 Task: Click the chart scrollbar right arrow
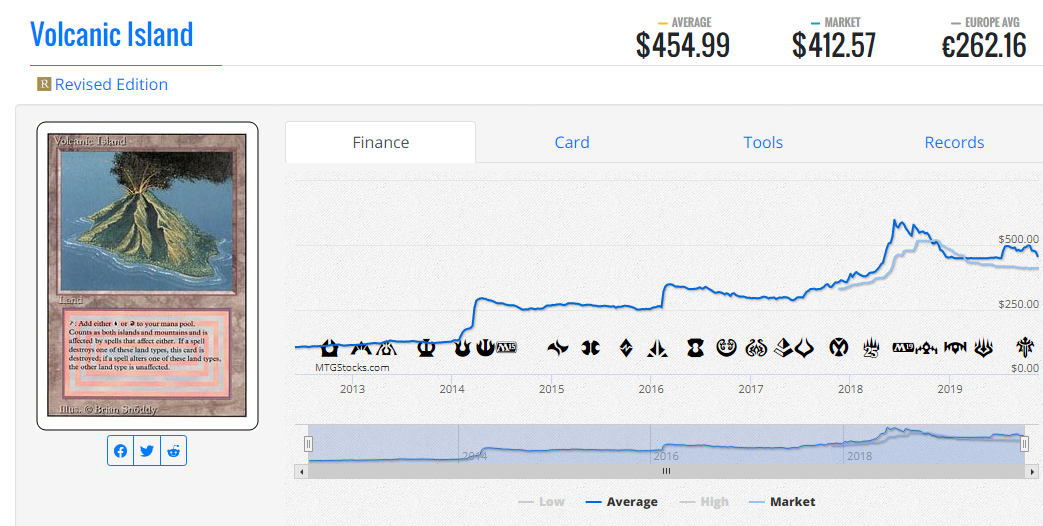1032,471
